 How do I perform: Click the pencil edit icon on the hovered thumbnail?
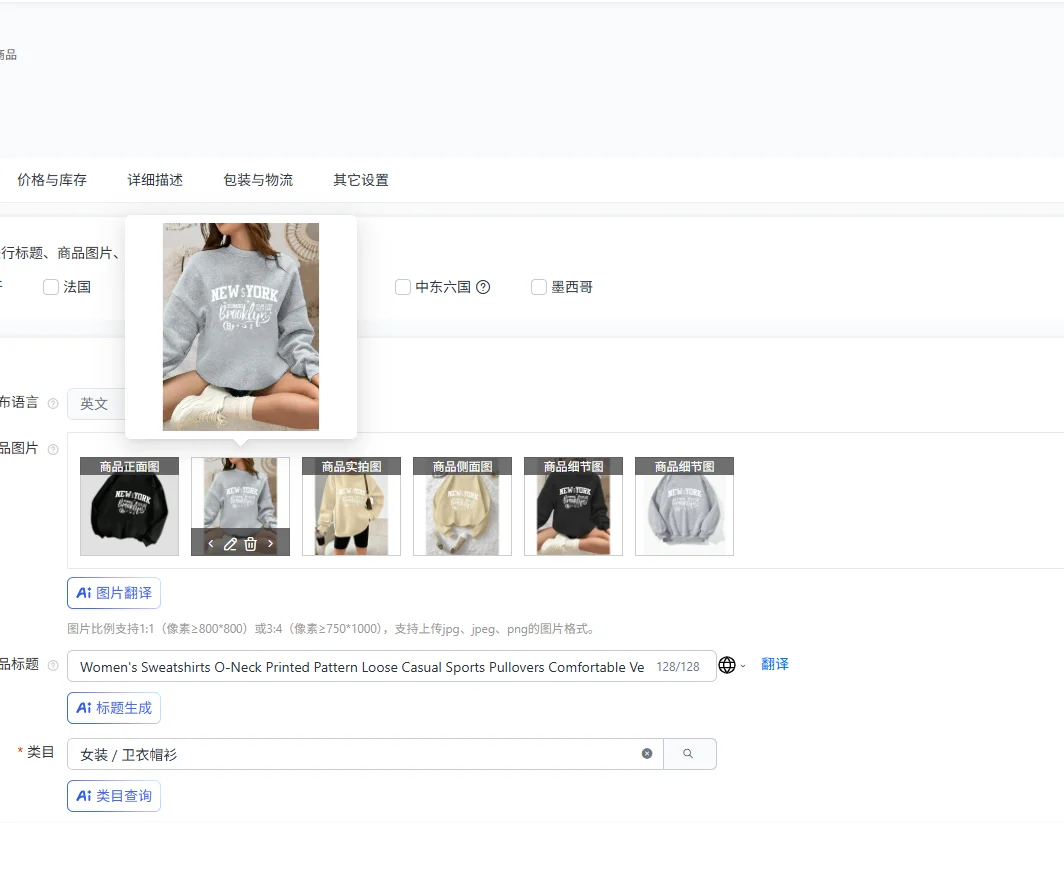click(x=231, y=544)
